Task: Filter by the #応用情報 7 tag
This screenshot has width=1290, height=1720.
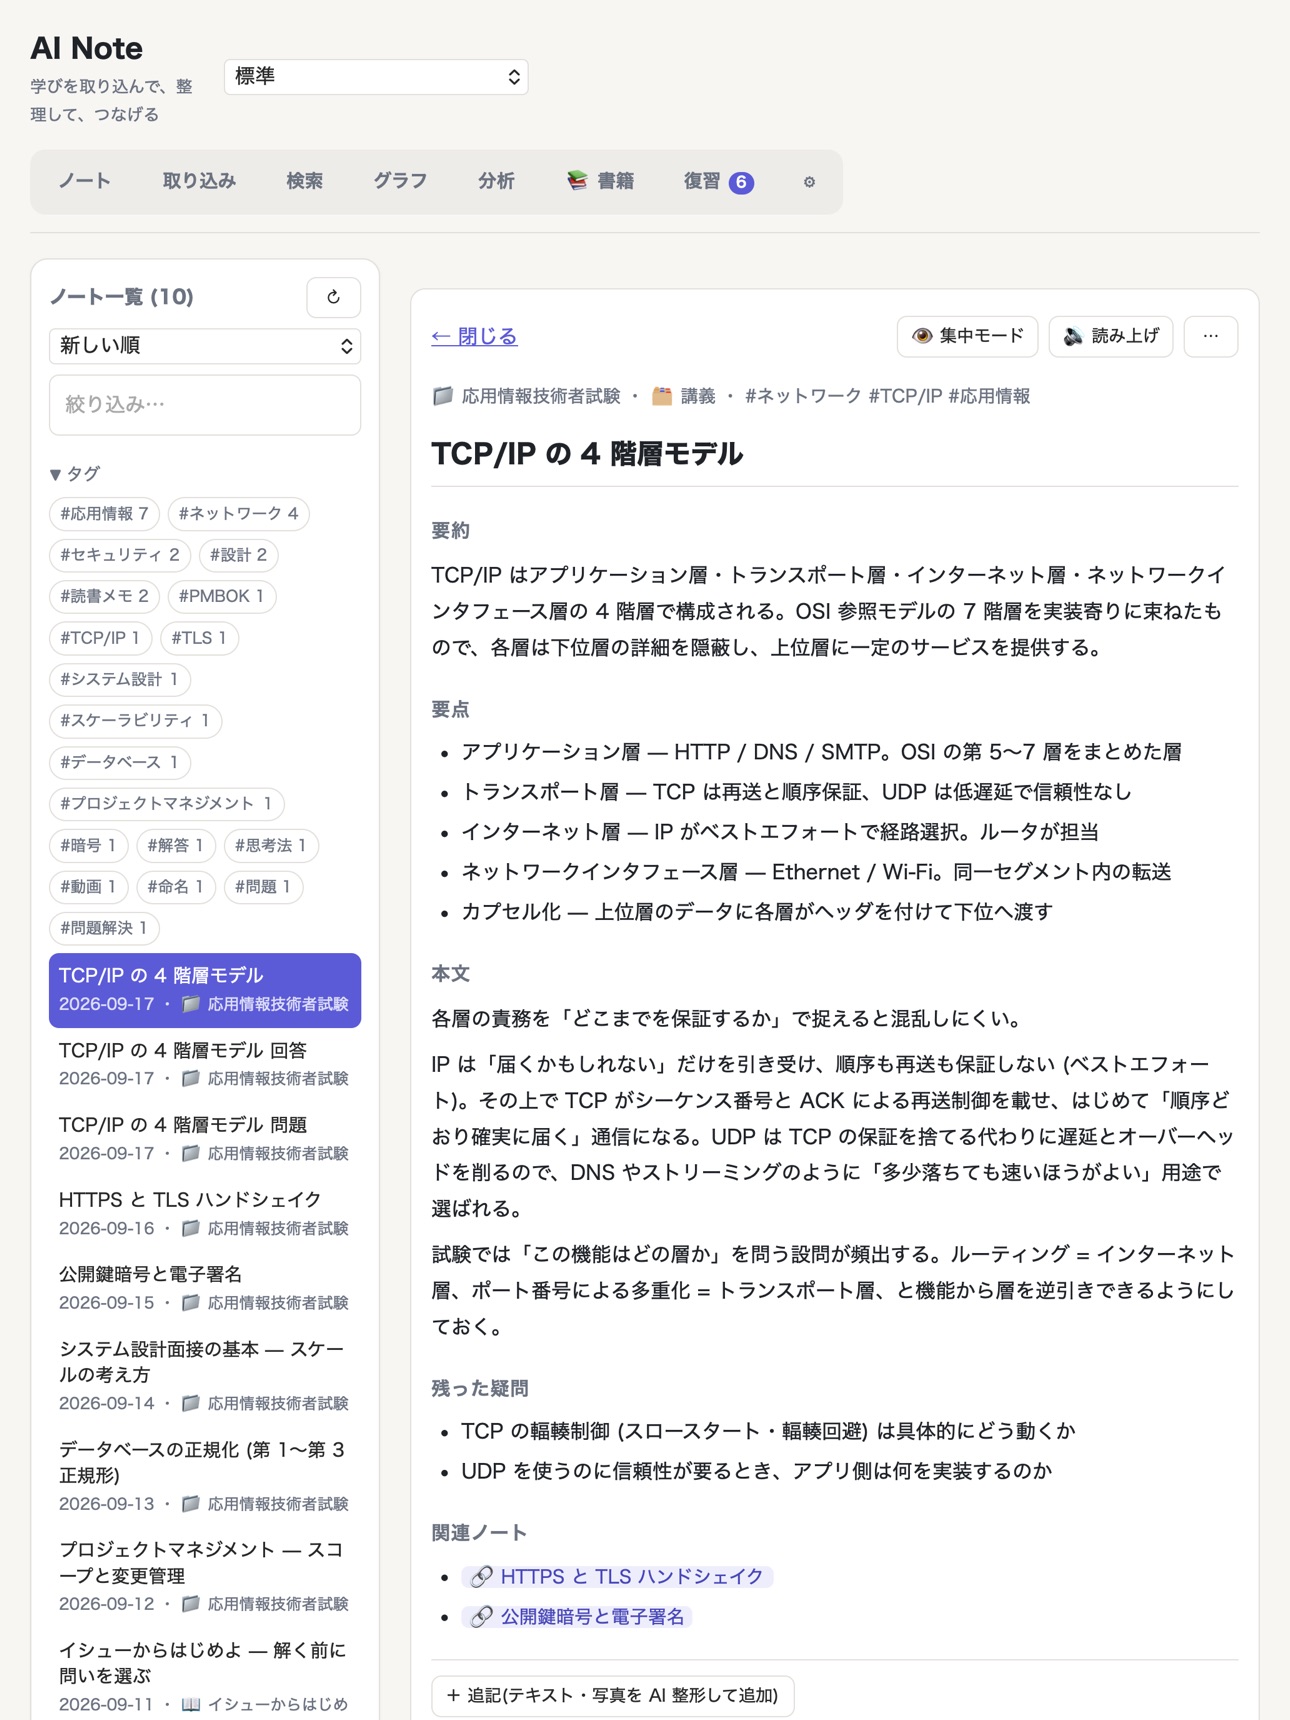Action: (104, 514)
